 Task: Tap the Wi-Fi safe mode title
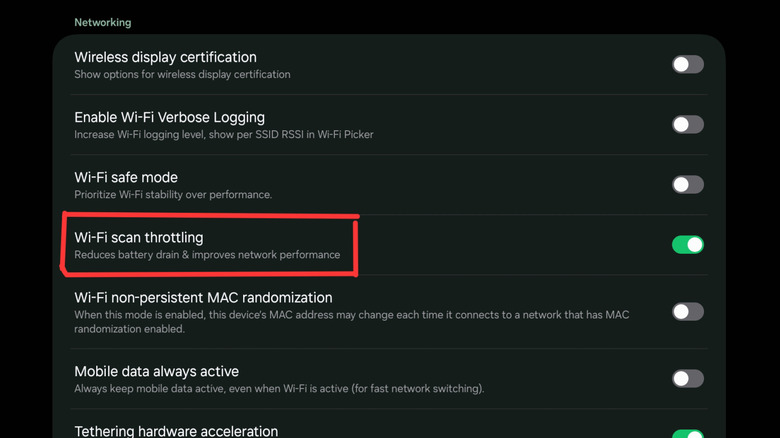[126, 177]
